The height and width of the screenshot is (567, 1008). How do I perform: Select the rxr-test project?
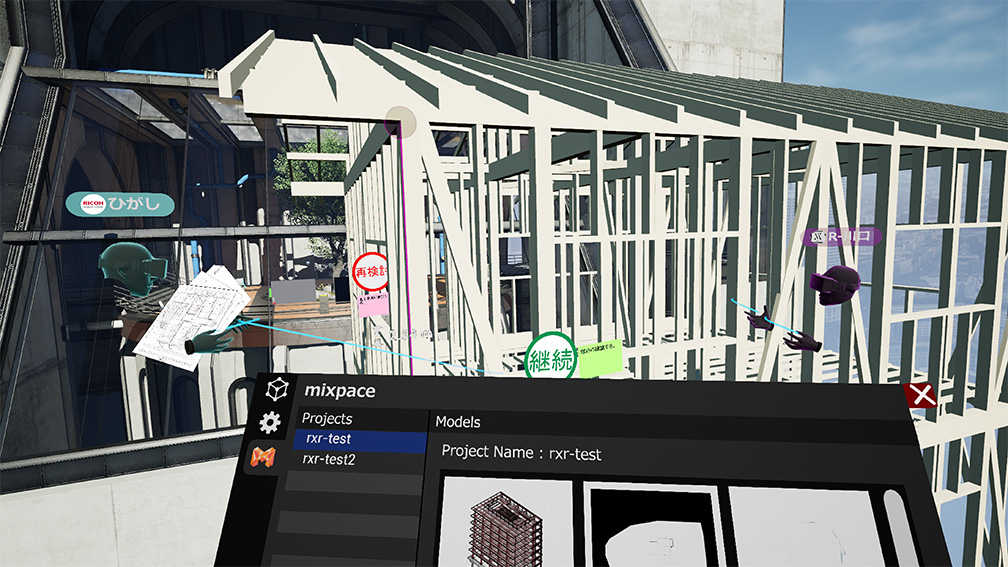point(328,439)
